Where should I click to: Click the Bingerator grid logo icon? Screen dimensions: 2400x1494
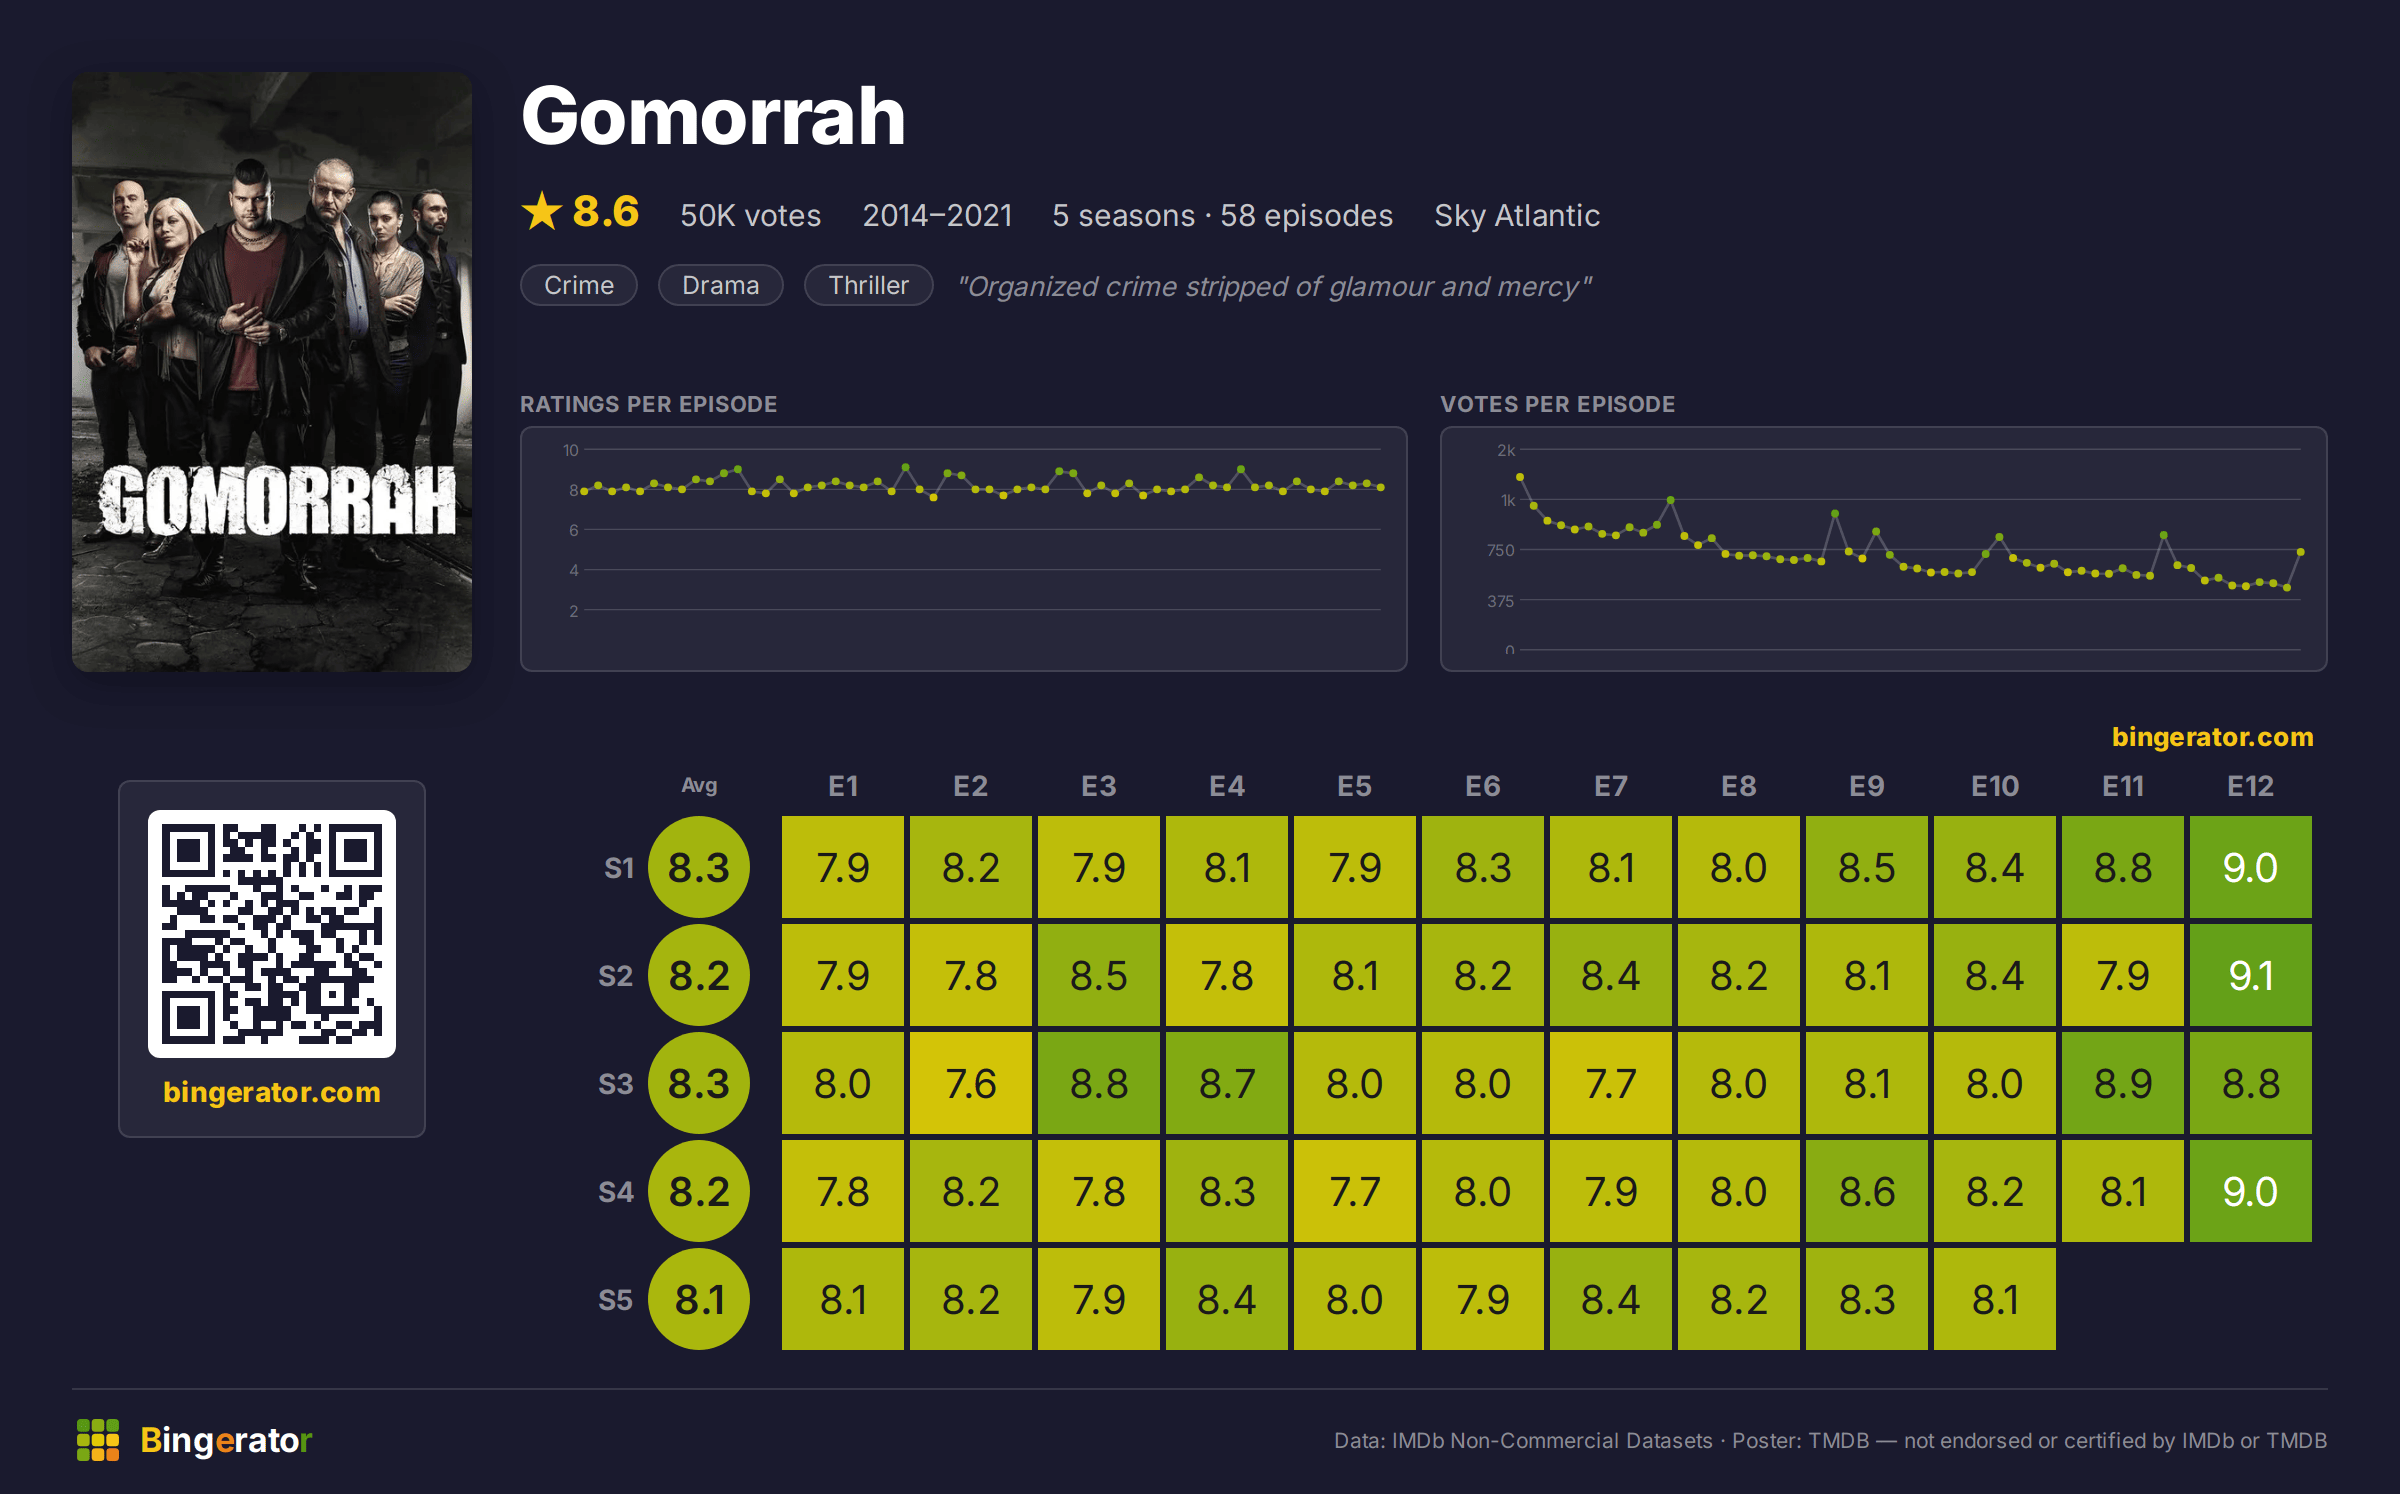tap(98, 1440)
